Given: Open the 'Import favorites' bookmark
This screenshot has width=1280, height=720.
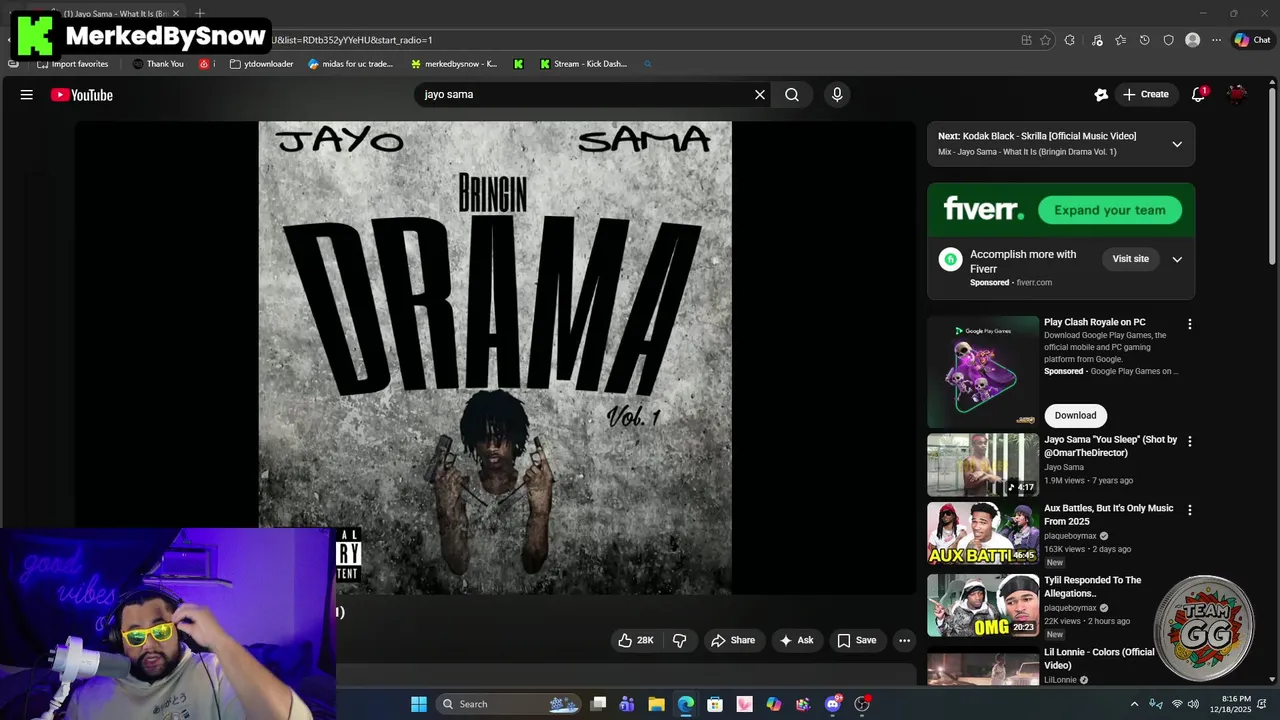Looking at the screenshot, I should tap(72, 64).
